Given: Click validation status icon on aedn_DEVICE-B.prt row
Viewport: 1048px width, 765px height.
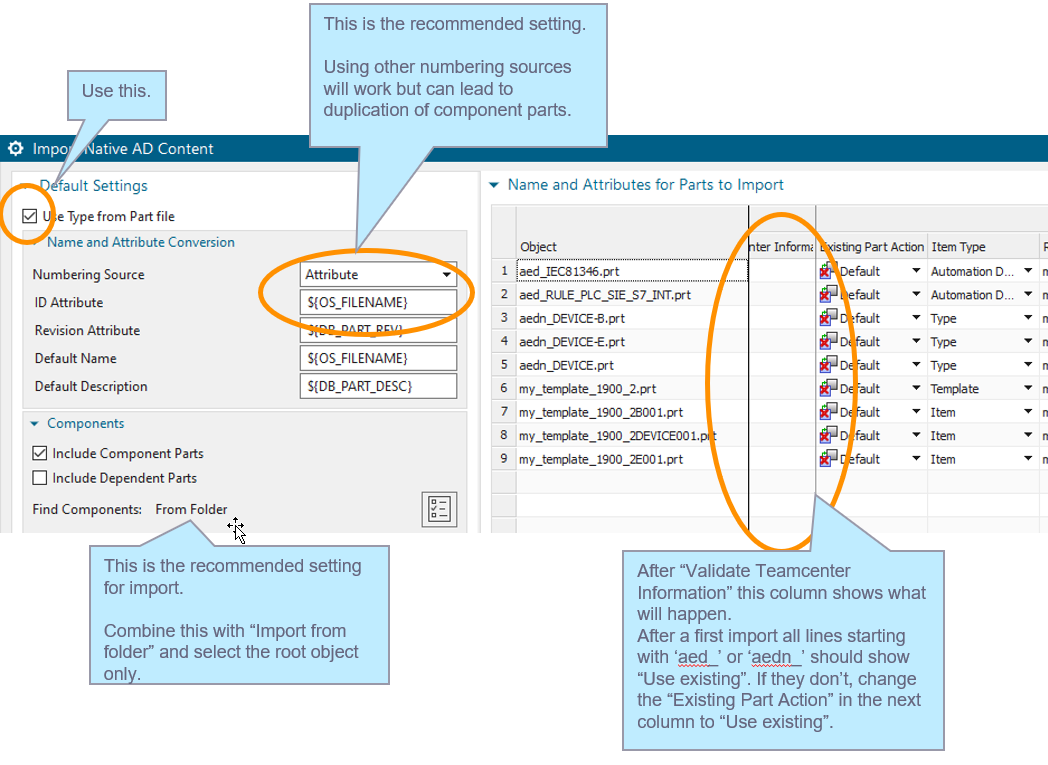Looking at the screenshot, I should point(826,317).
